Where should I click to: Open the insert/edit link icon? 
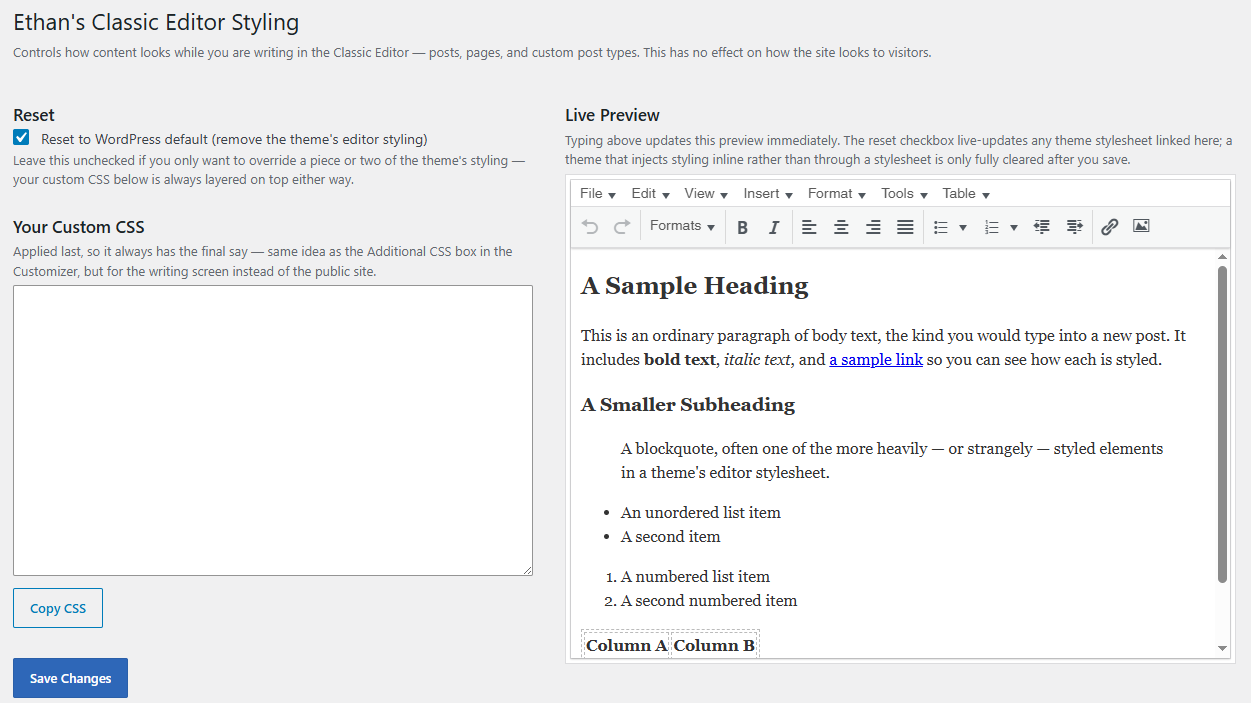pyautogui.click(x=1109, y=227)
